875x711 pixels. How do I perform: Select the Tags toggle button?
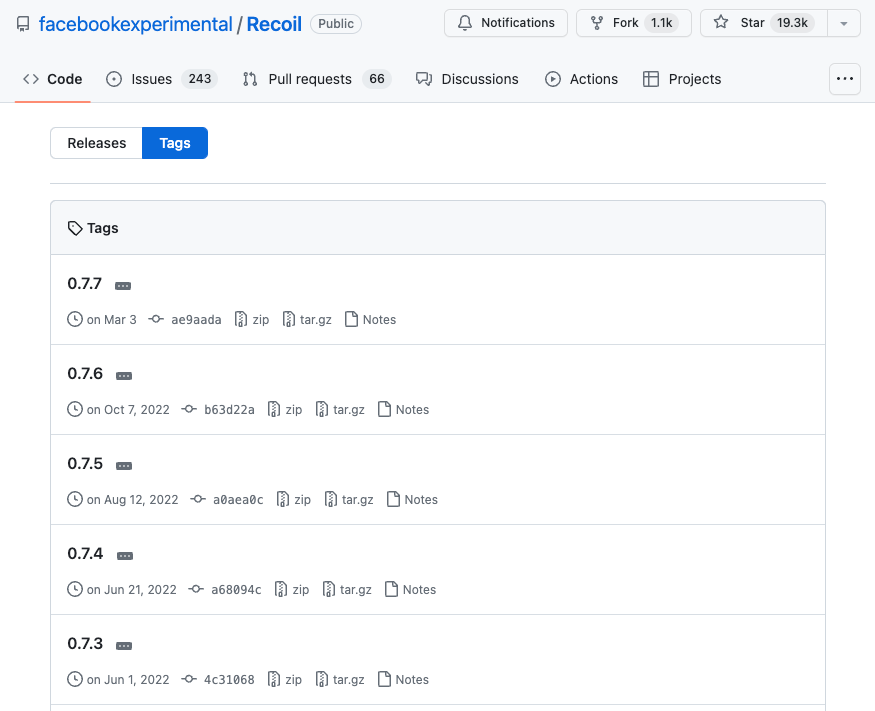[175, 143]
